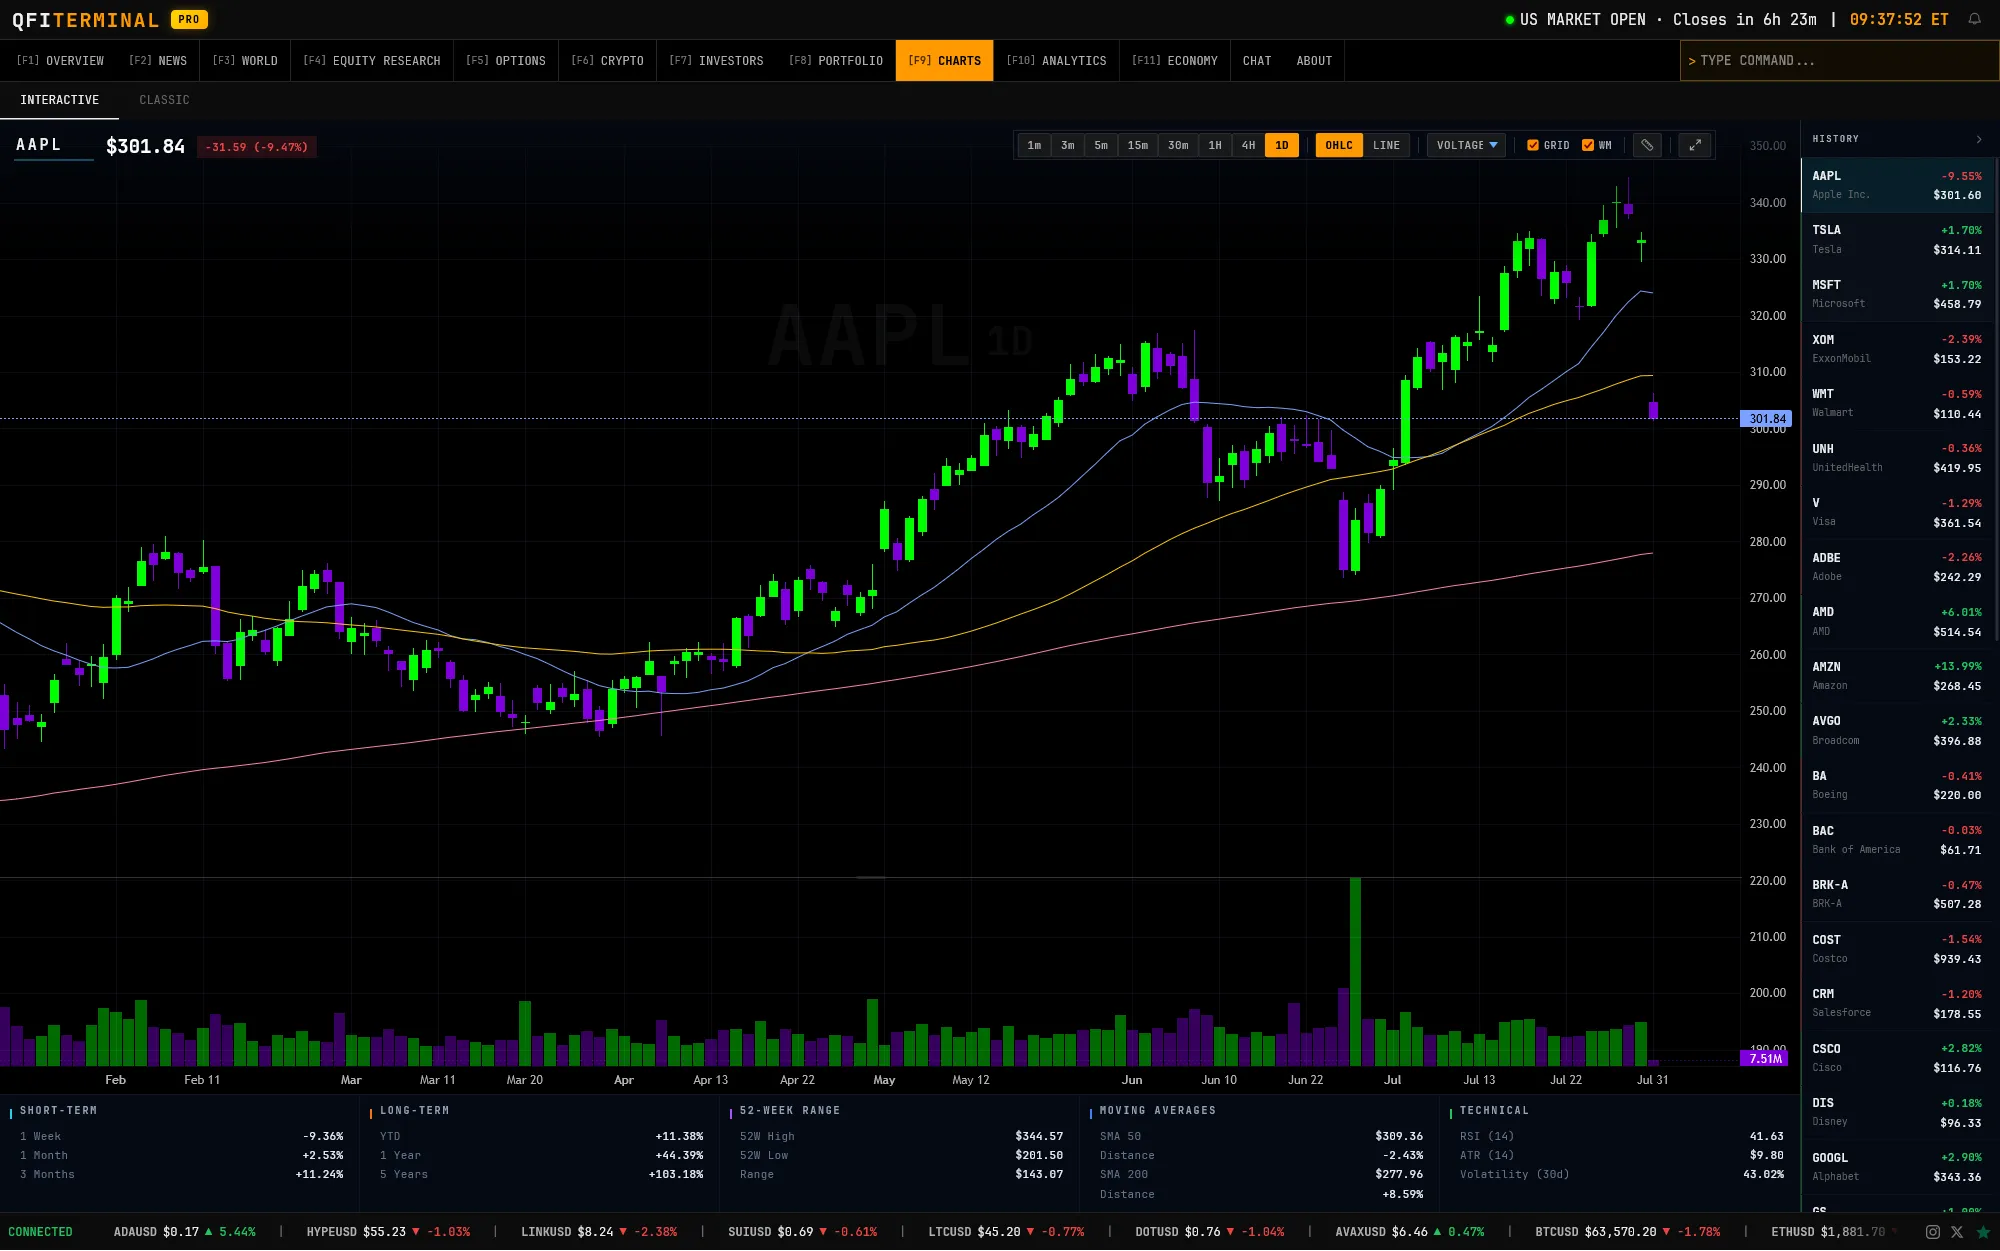Screen dimensions: 2000x1251
Task: Select the 3m timeframe
Action: (1068, 145)
